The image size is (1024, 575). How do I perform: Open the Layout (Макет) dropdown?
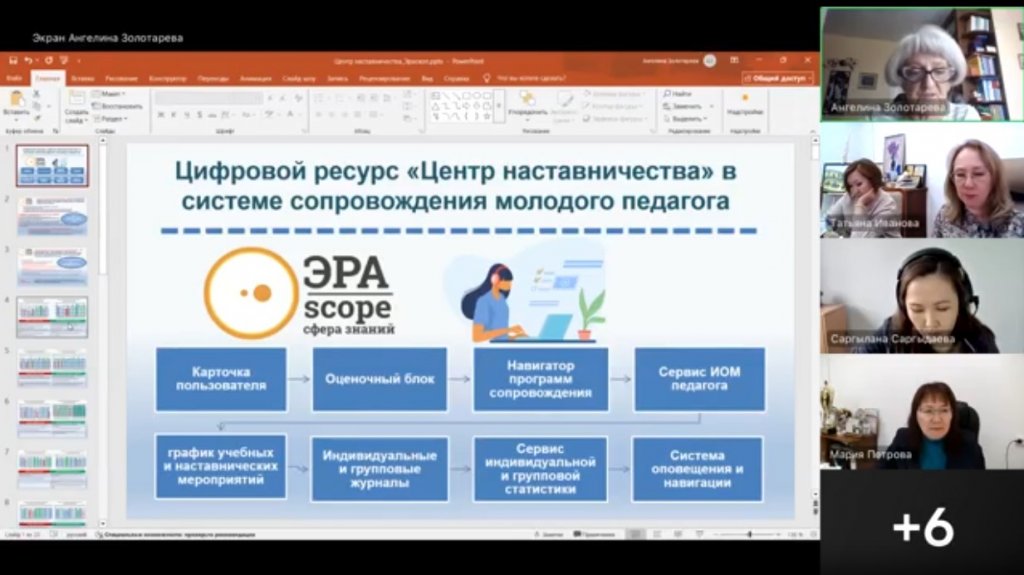point(110,94)
